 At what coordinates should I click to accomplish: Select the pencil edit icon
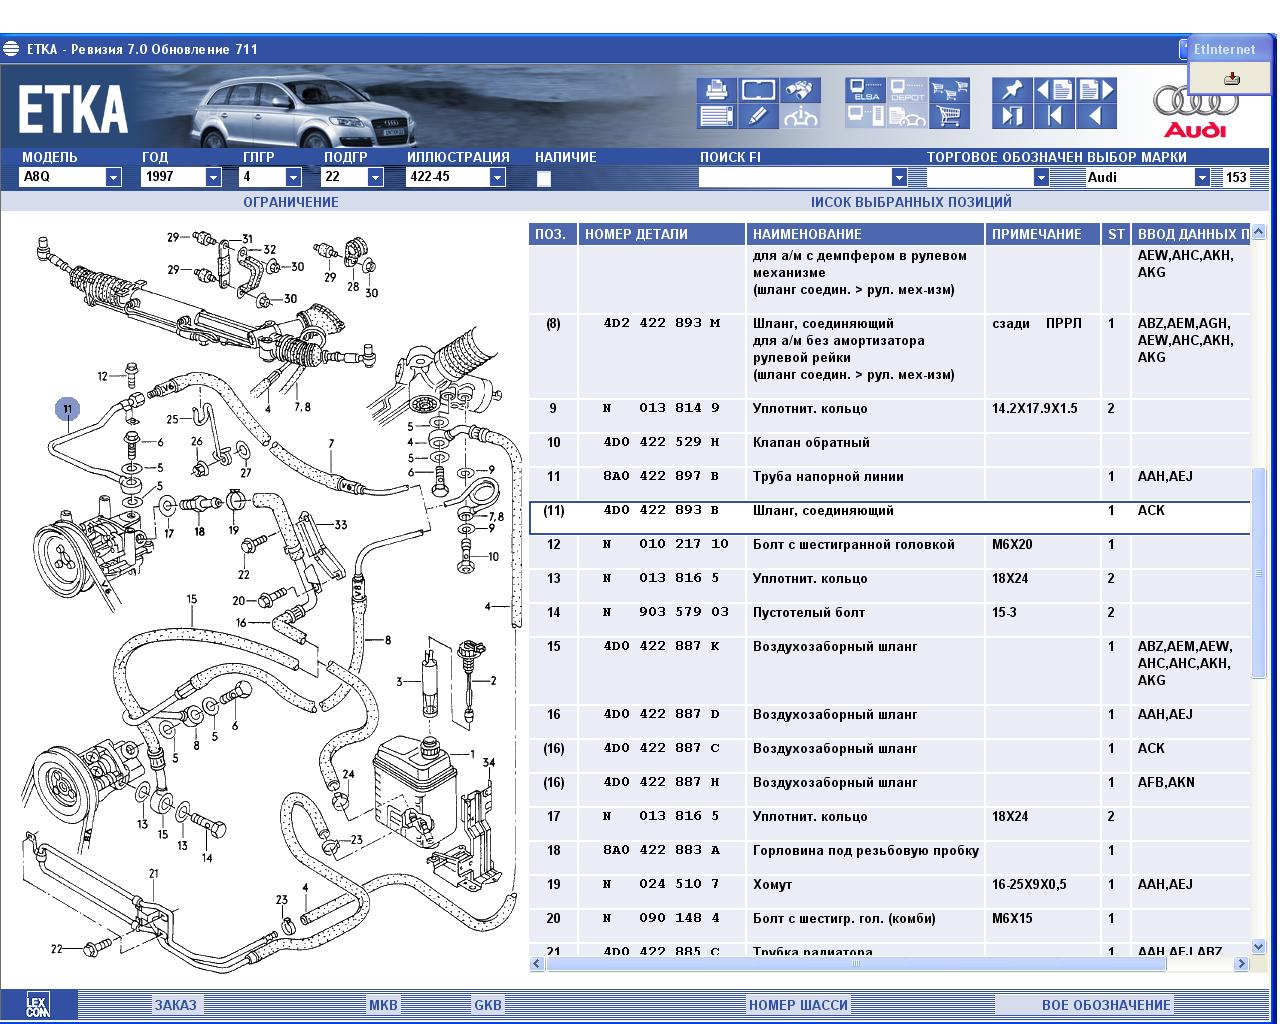(758, 116)
